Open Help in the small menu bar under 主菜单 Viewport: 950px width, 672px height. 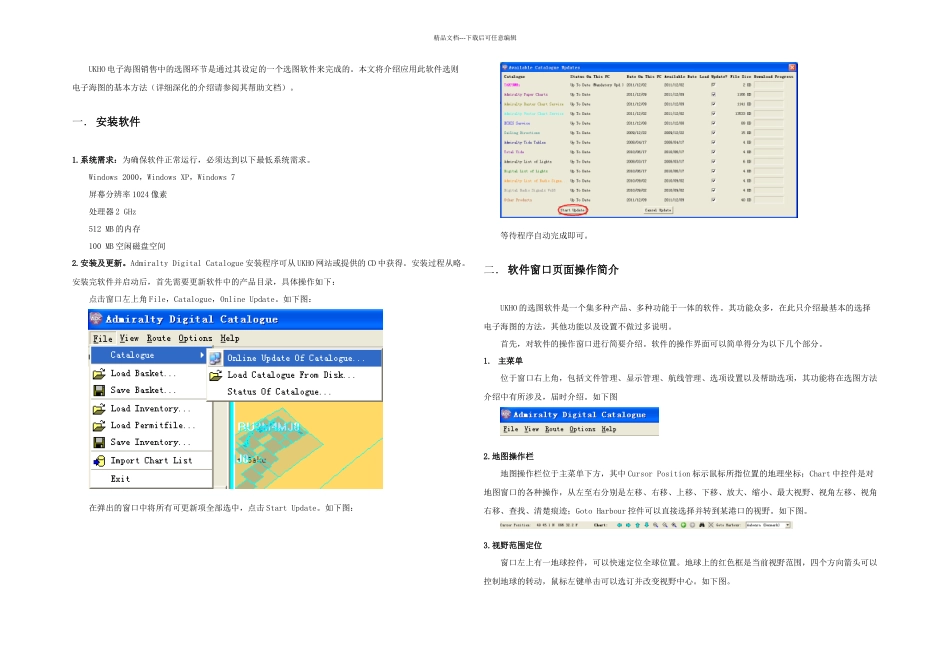pyautogui.click(x=609, y=429)
